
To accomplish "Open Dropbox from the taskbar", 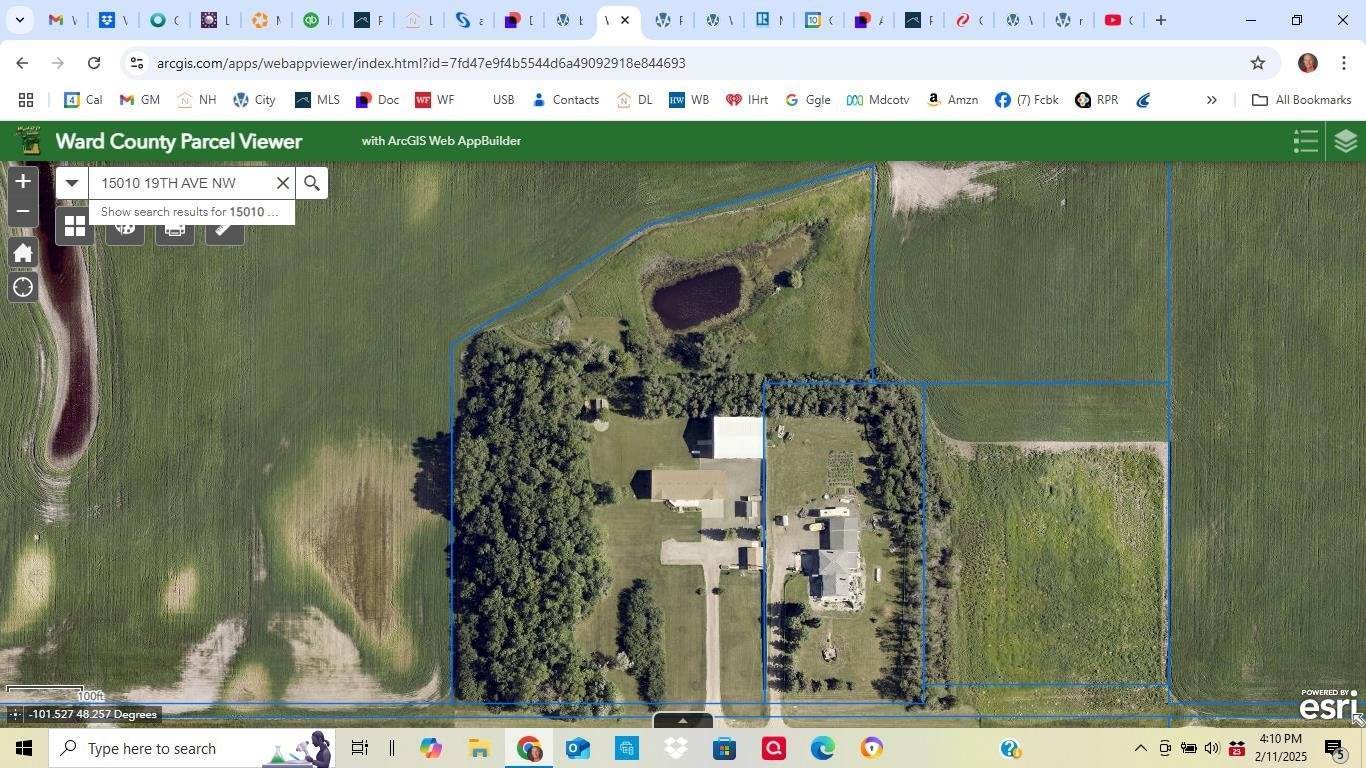I will (676, 748).
